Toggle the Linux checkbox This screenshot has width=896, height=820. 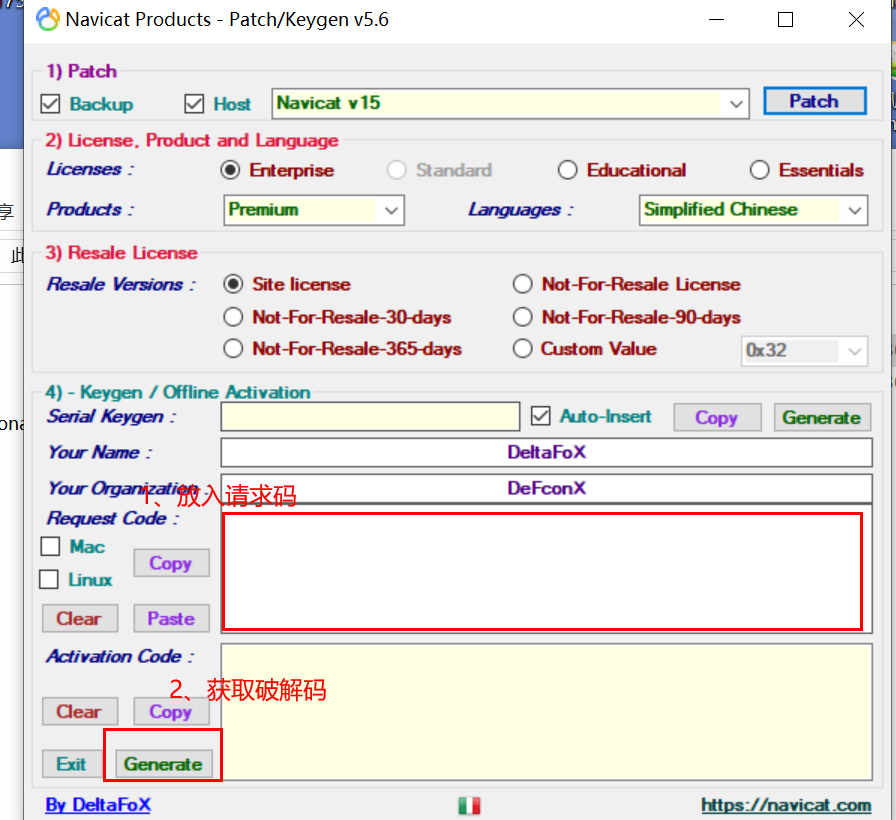click(x=49, y=579)
